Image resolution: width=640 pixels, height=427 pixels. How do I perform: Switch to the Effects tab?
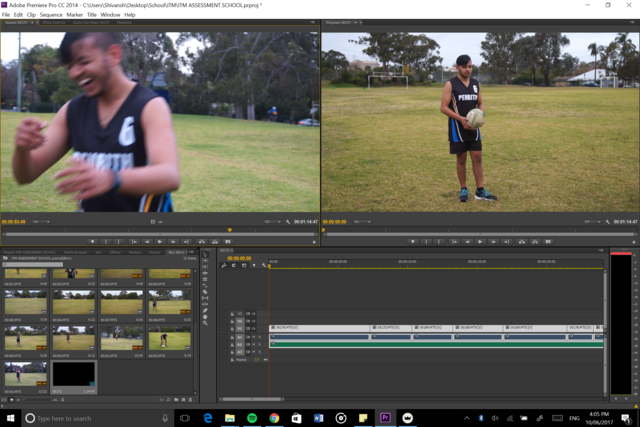point(116,252)
